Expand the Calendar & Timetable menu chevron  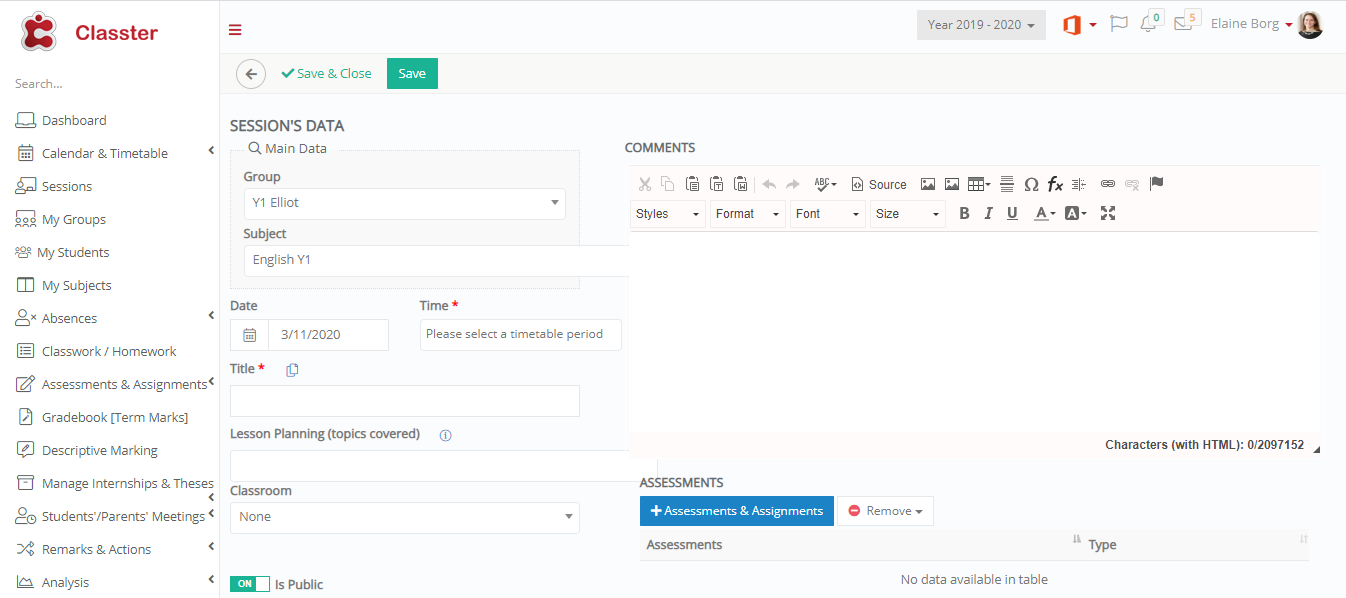[211, 150]
